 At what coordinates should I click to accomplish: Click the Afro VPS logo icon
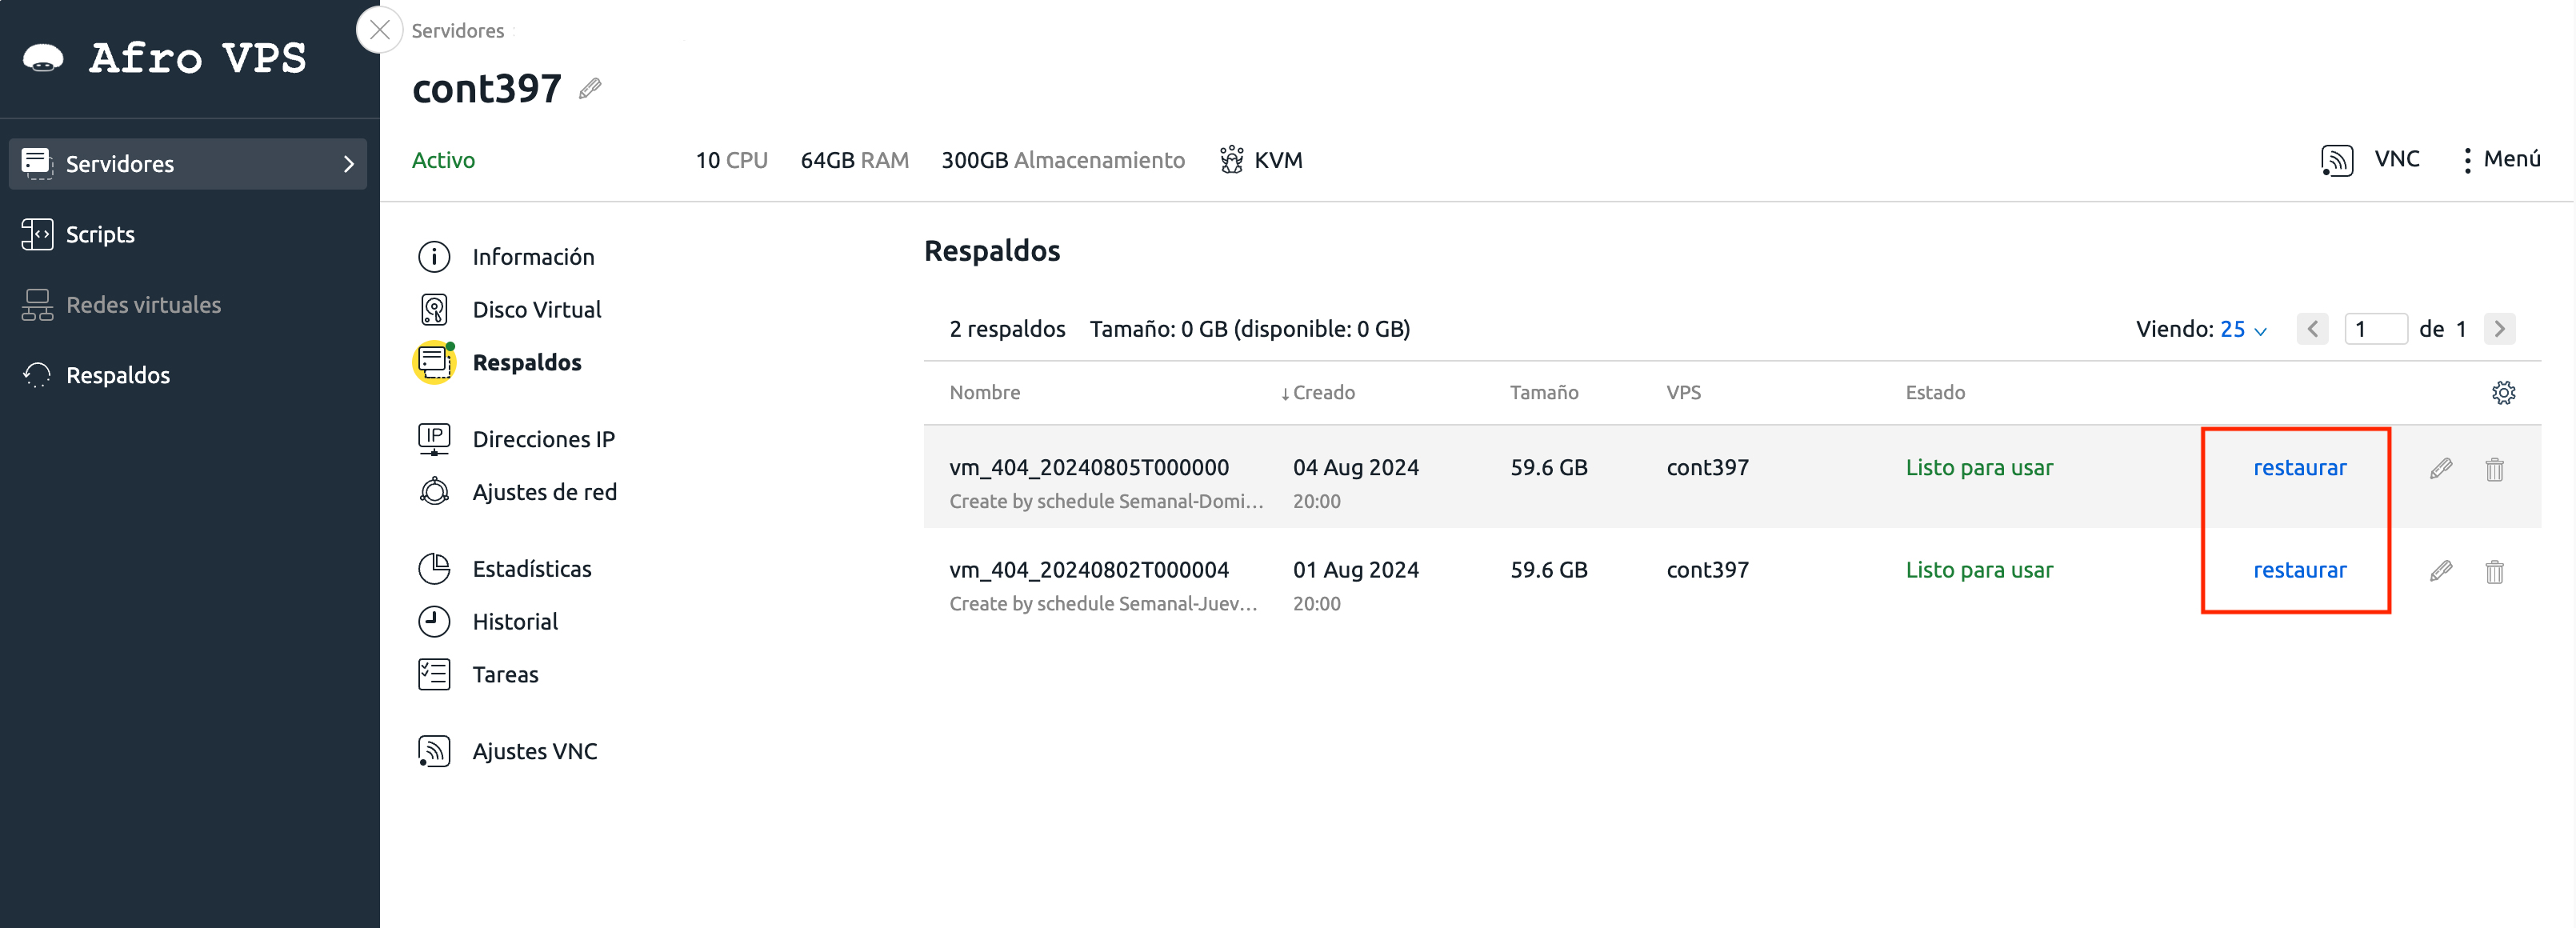pos(43,58)
